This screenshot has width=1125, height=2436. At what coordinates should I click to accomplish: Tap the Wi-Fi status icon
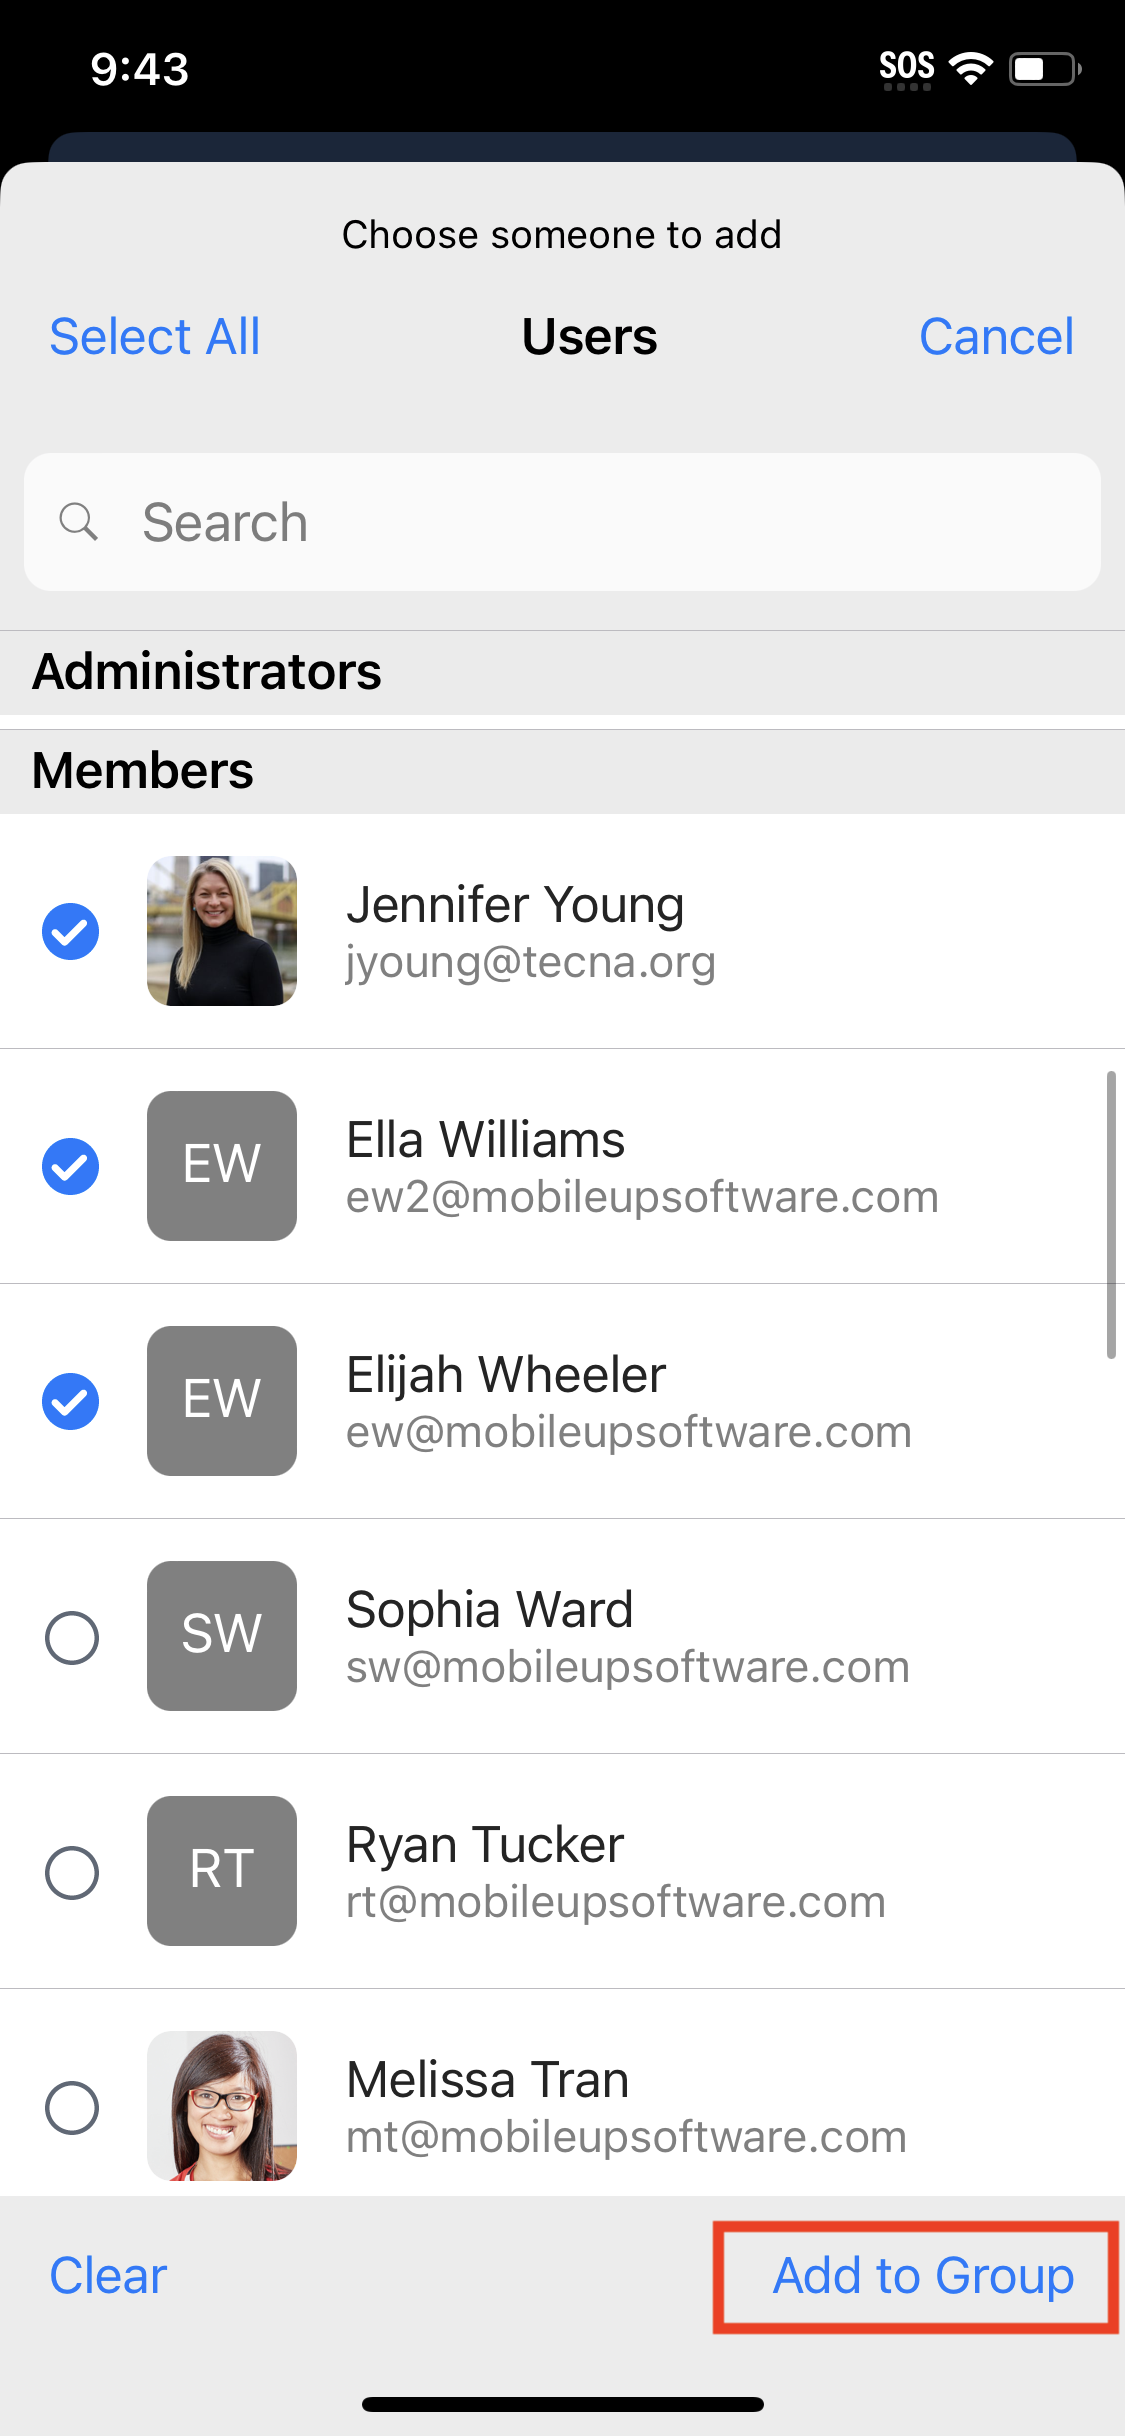(x=970, y=68)
